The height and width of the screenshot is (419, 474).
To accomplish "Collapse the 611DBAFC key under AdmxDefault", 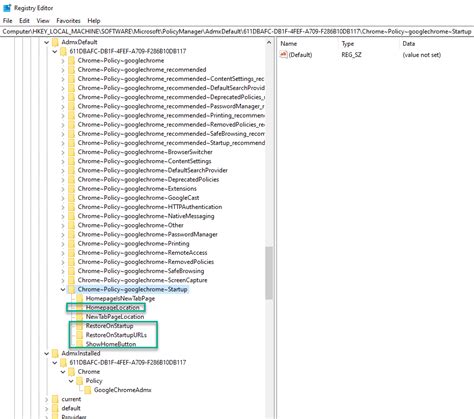I will point(55,51).
